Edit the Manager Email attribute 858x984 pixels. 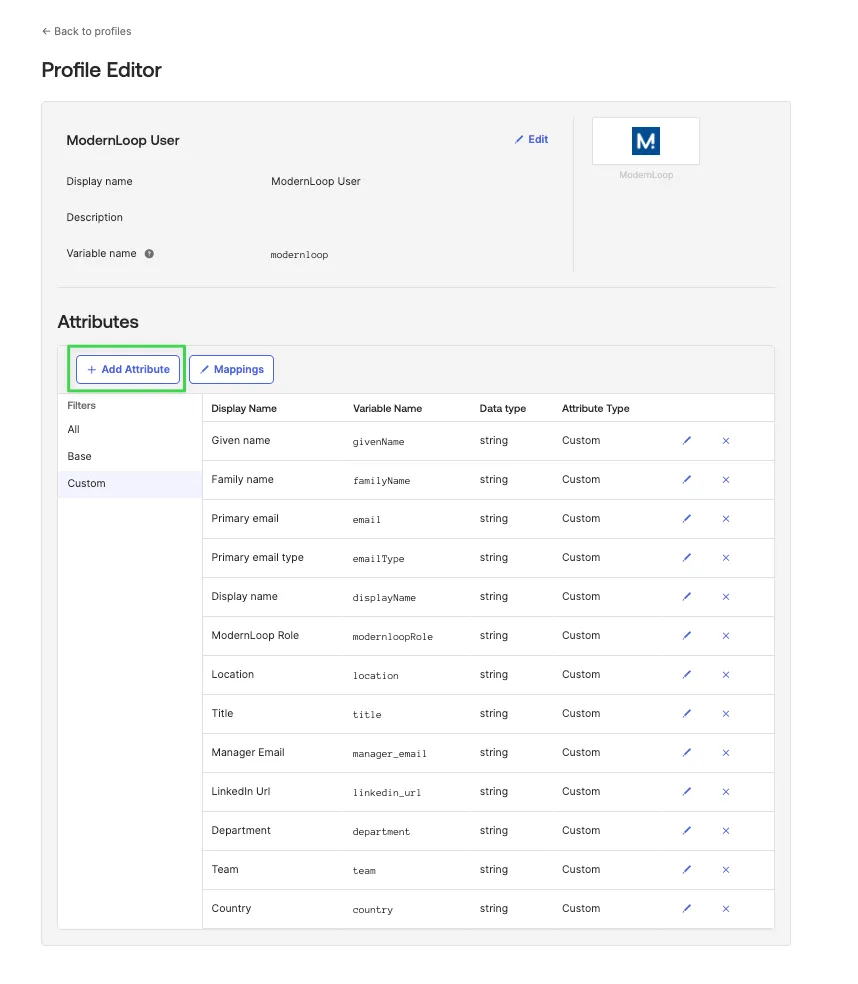click(x=687, y=752)
